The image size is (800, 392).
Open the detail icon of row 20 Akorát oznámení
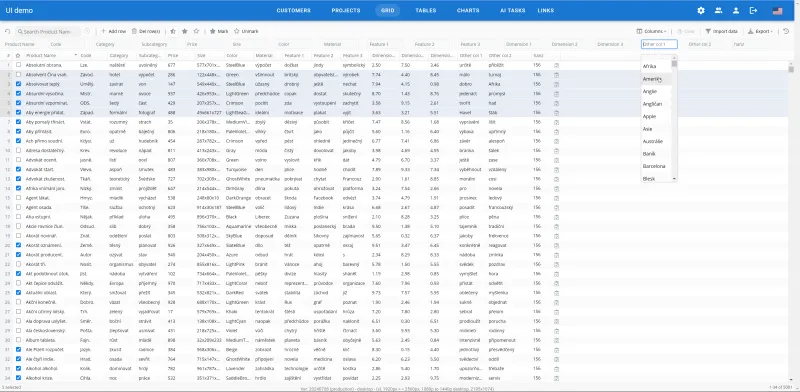[556, 246]
